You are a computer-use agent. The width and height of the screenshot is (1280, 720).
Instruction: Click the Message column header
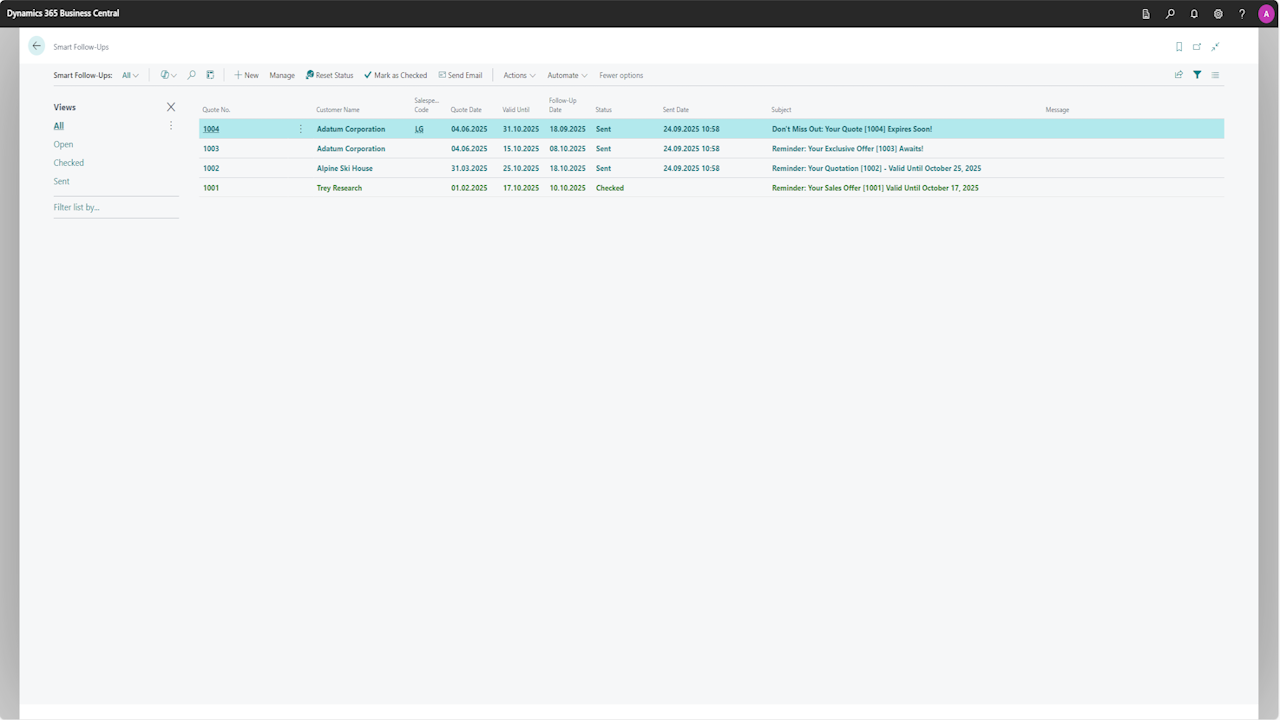pyautogui.click(x=1057, y=109)
